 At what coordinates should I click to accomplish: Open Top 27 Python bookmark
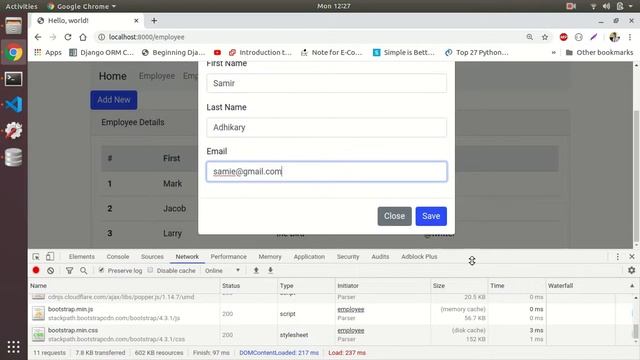click(477, 52)
